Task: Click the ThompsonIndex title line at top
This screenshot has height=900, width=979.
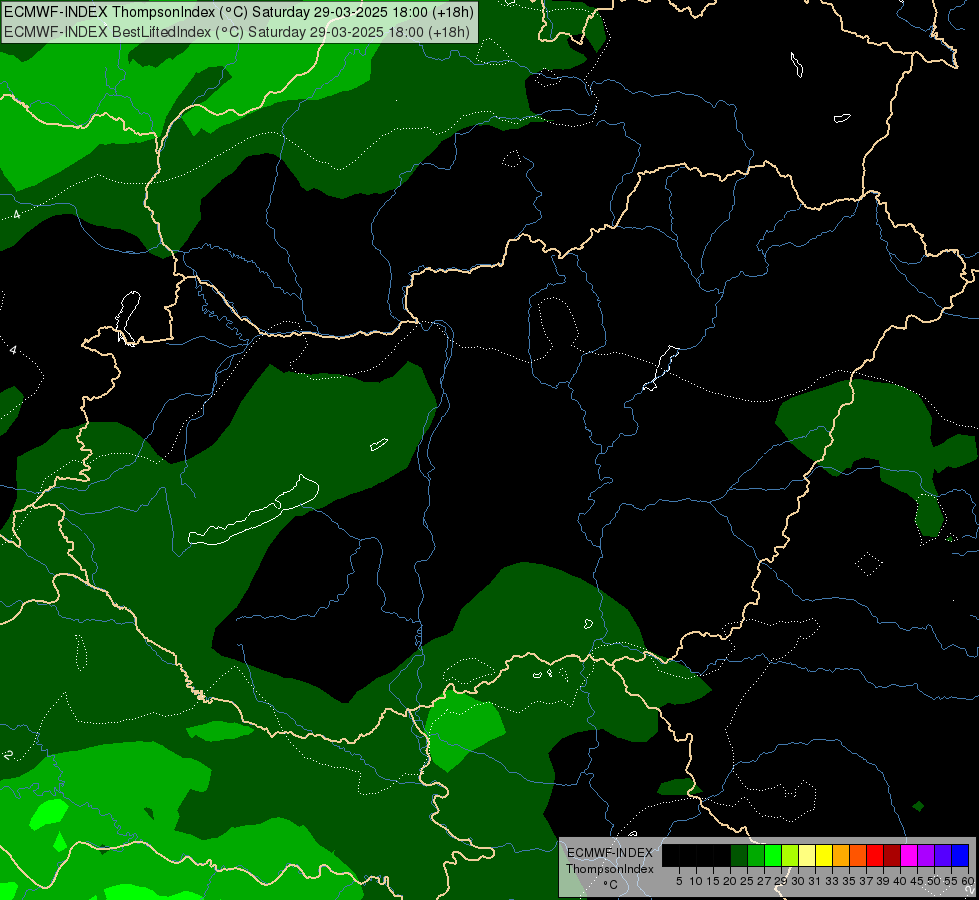Action: point(239,12)
